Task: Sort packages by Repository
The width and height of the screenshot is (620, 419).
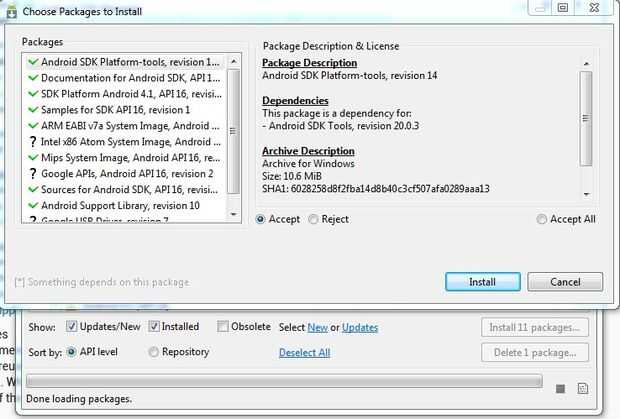Action: pos(154,352)
